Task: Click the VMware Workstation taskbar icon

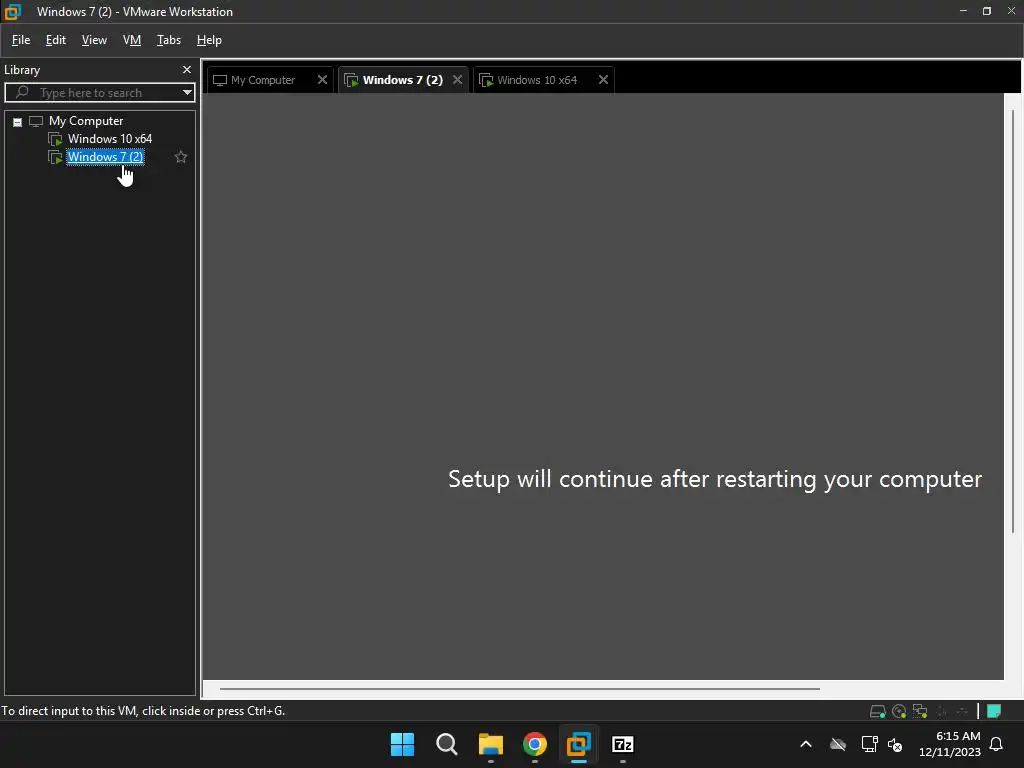Action: (579, 744)
